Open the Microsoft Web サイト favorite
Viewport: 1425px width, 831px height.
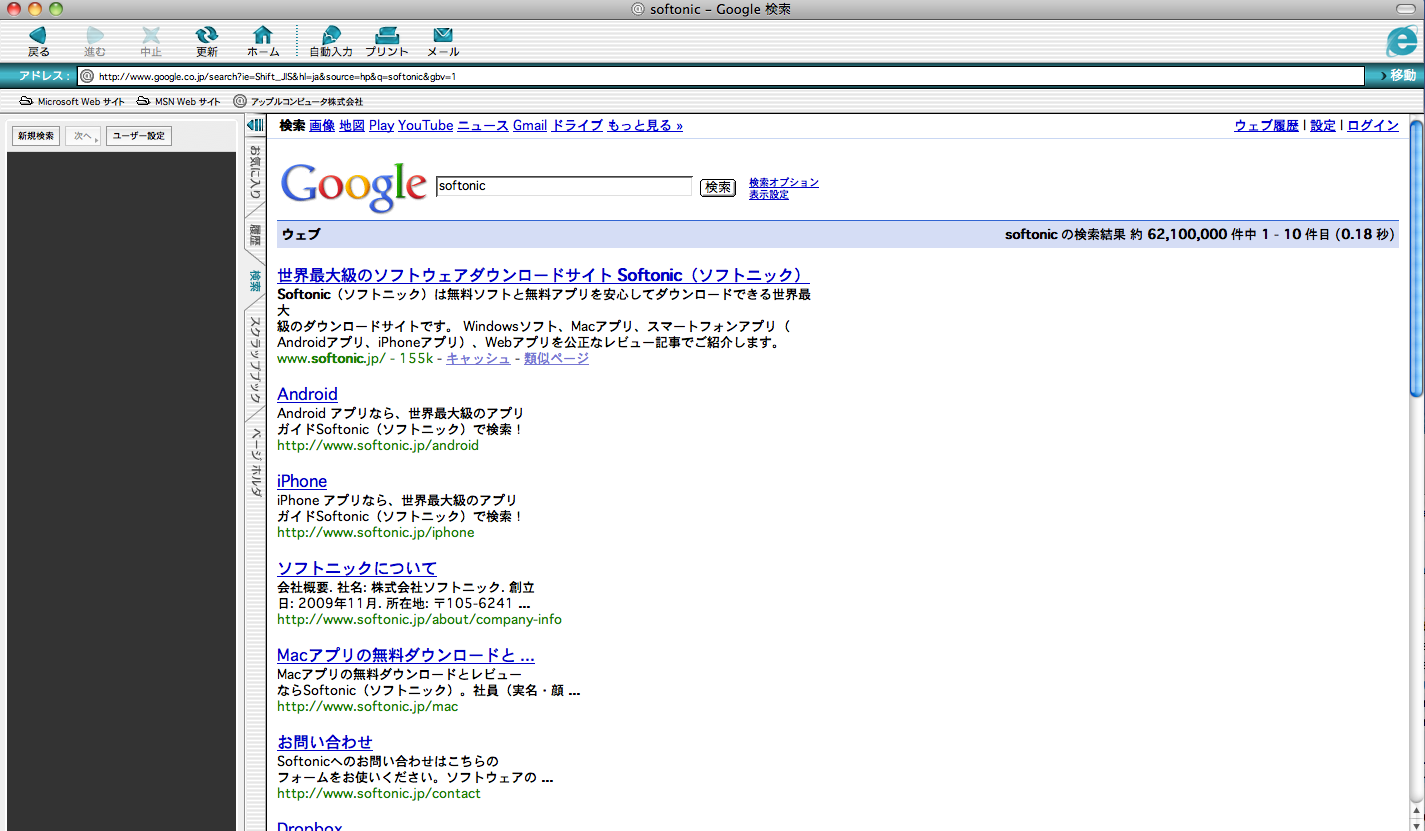[72, 101]
